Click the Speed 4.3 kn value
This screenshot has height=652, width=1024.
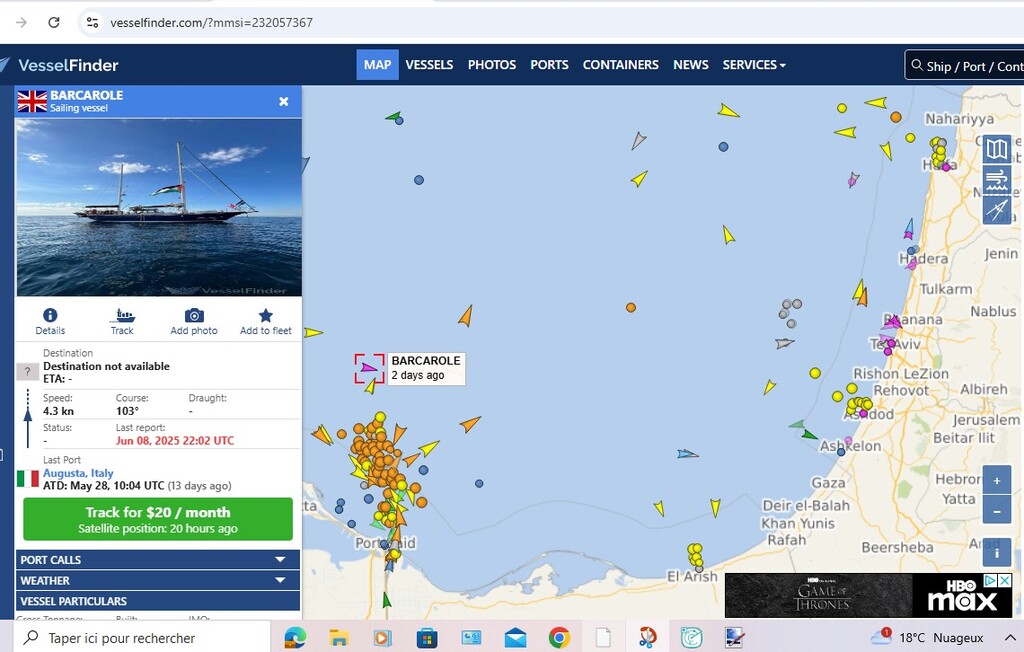58,411
